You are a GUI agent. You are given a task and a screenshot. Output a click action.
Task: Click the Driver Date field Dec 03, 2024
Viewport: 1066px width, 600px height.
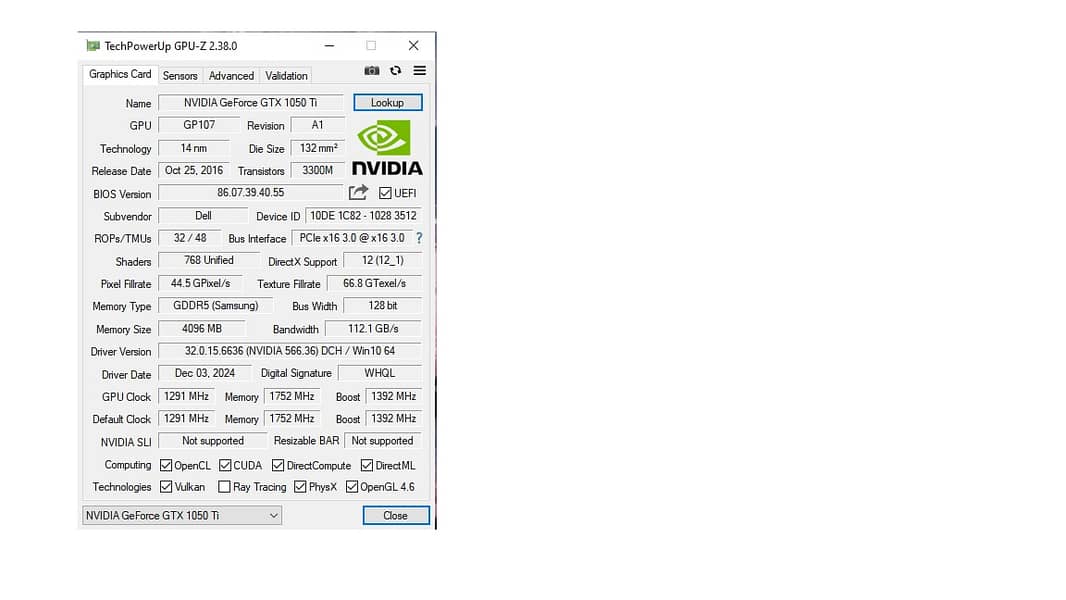pyautogui.click(x=205, y=373)
